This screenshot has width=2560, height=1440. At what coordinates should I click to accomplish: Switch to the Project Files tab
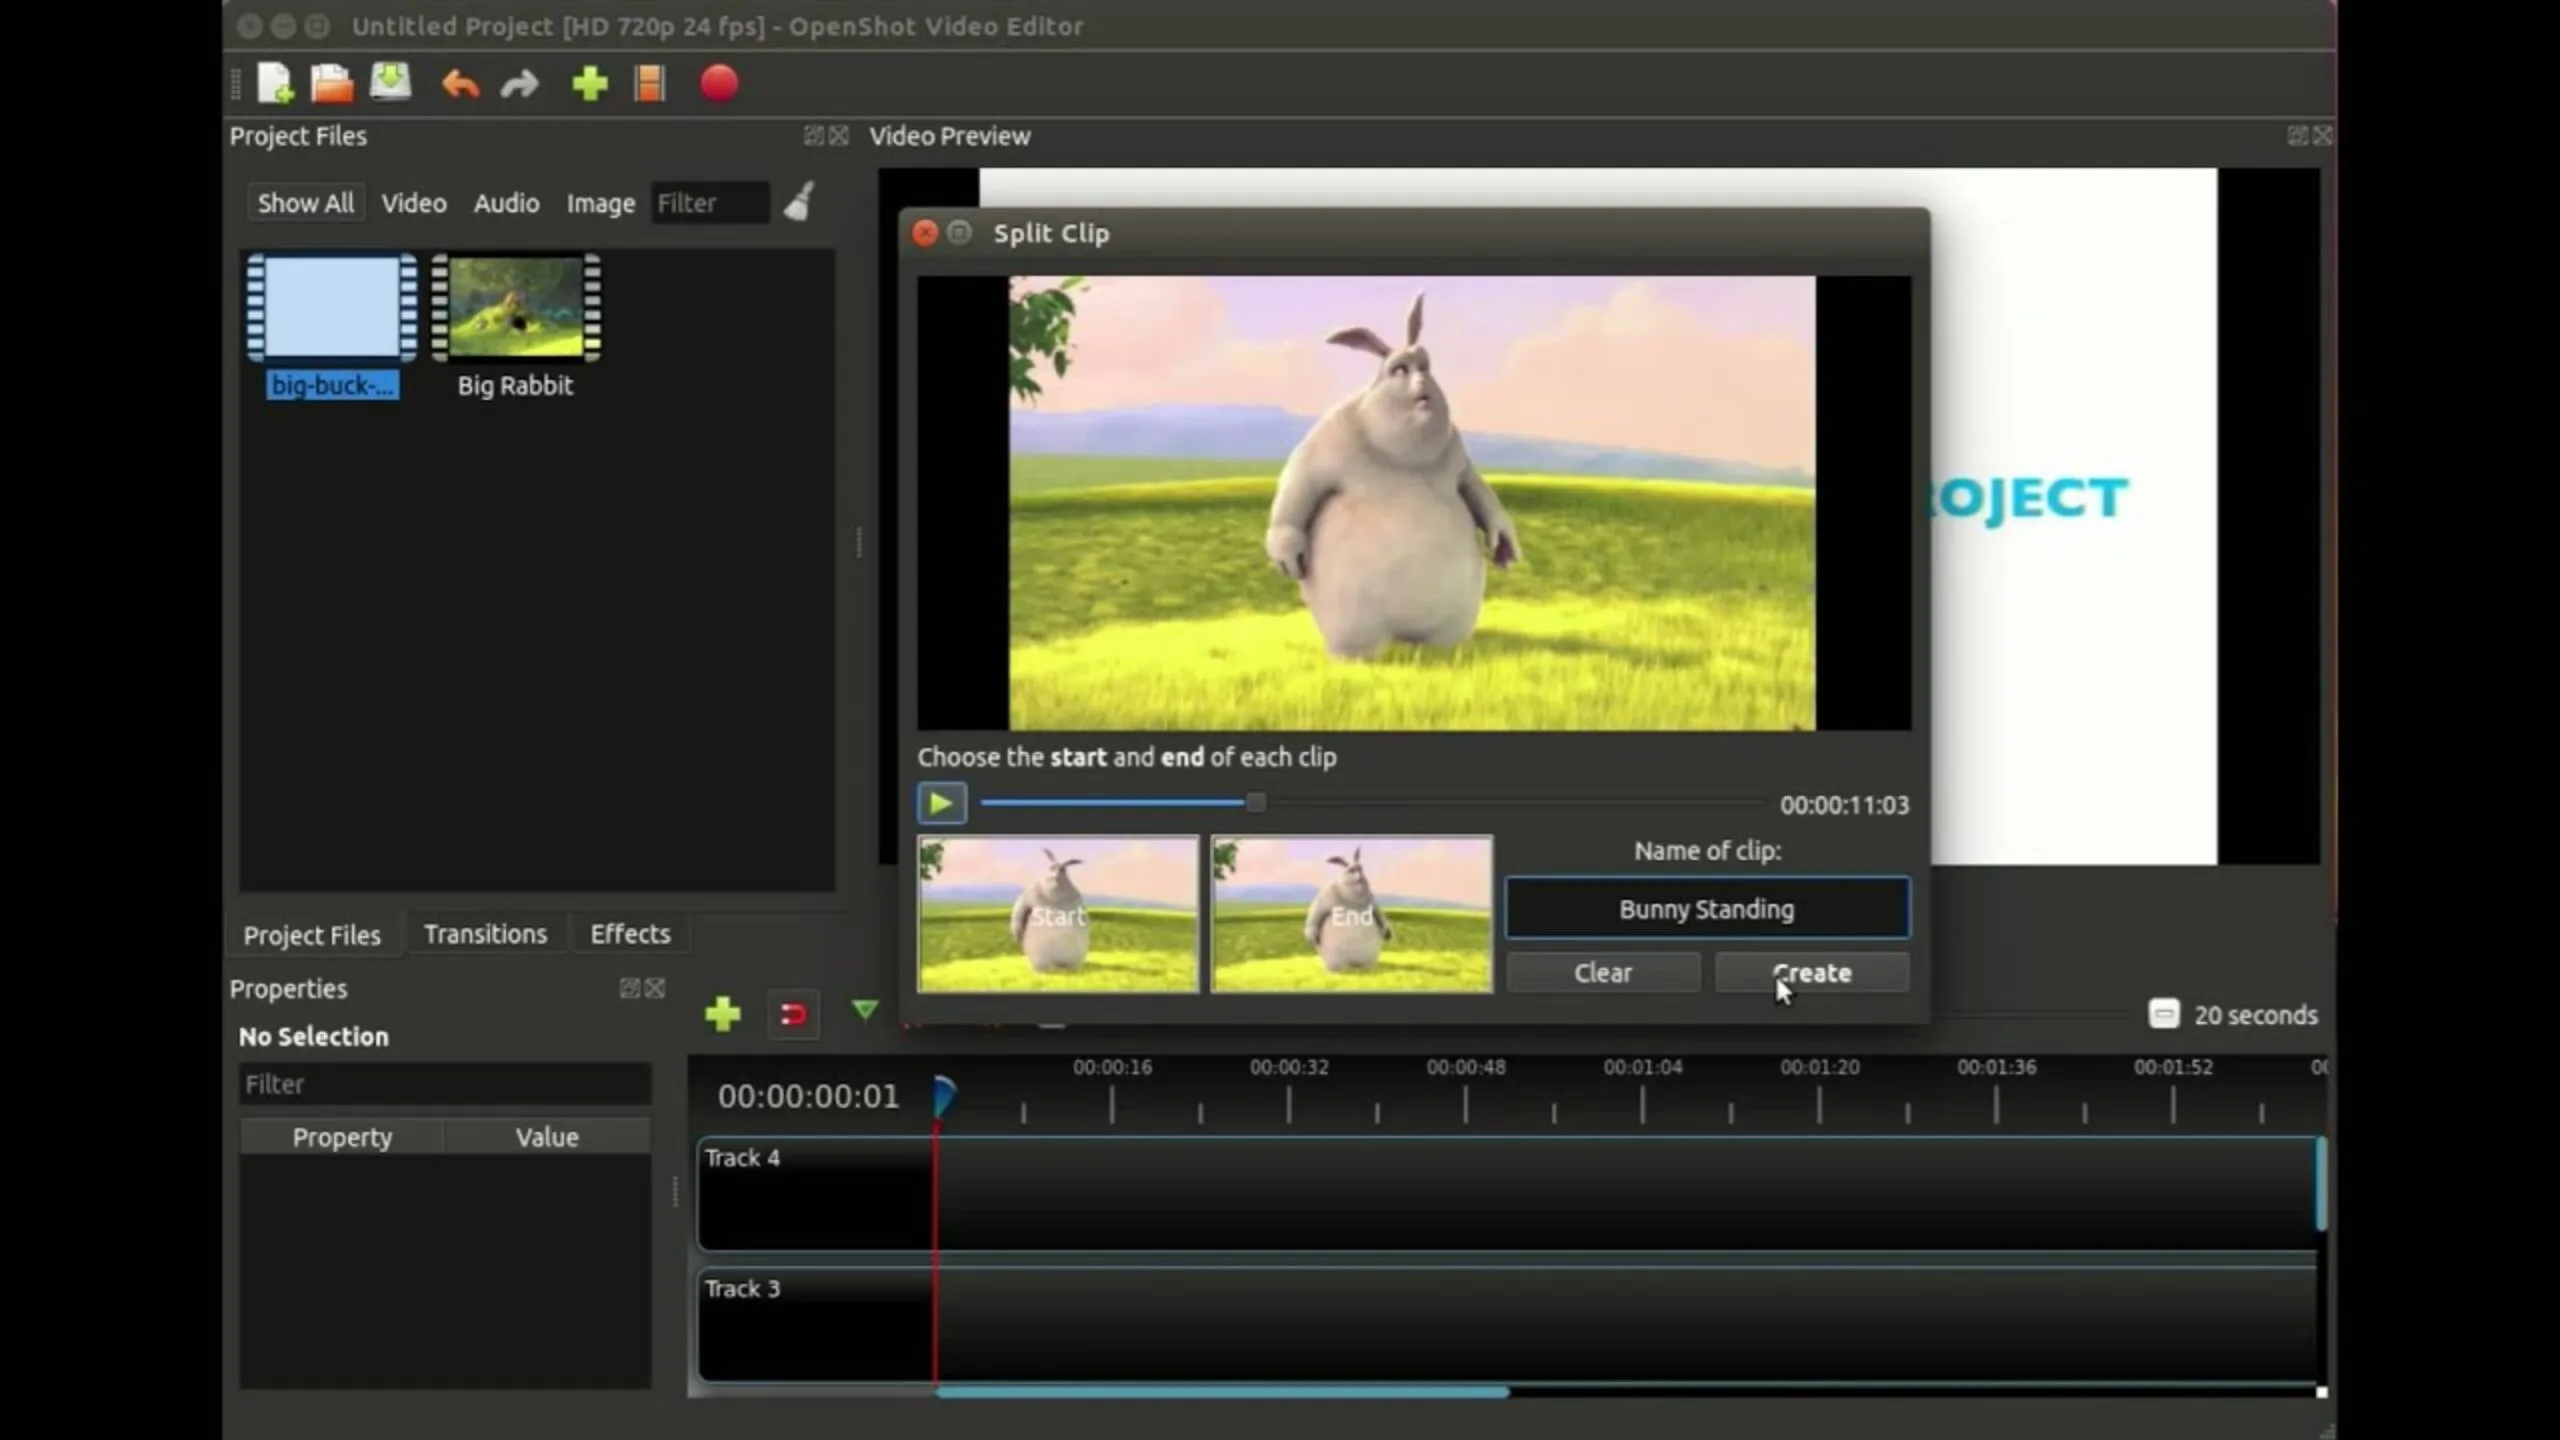click(x=312, y=935)
